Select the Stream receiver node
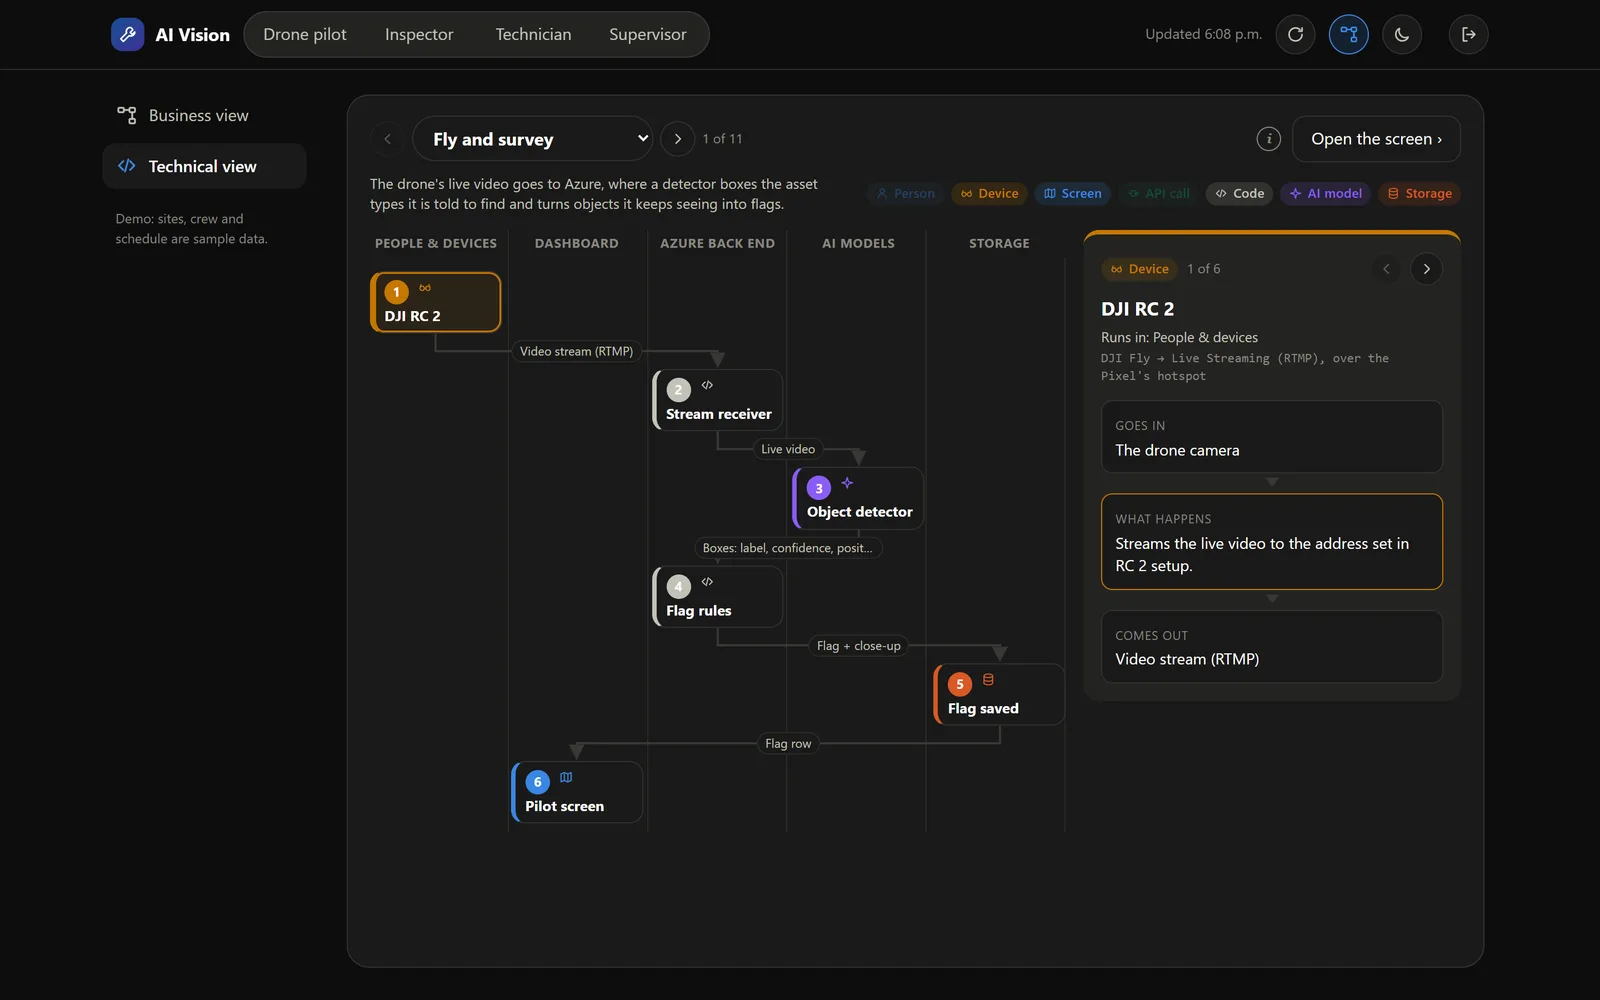The image size is (1600, 1000). [717, 400]
